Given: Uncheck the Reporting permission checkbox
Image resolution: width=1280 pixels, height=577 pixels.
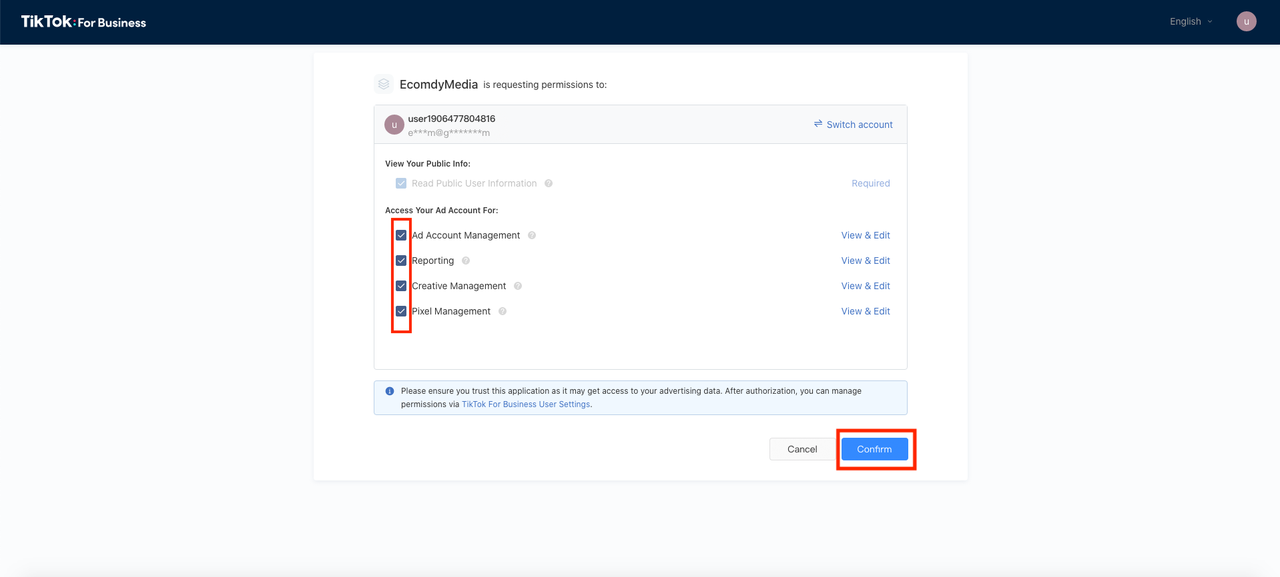Looking at the screenshot, I should (401, 260).
